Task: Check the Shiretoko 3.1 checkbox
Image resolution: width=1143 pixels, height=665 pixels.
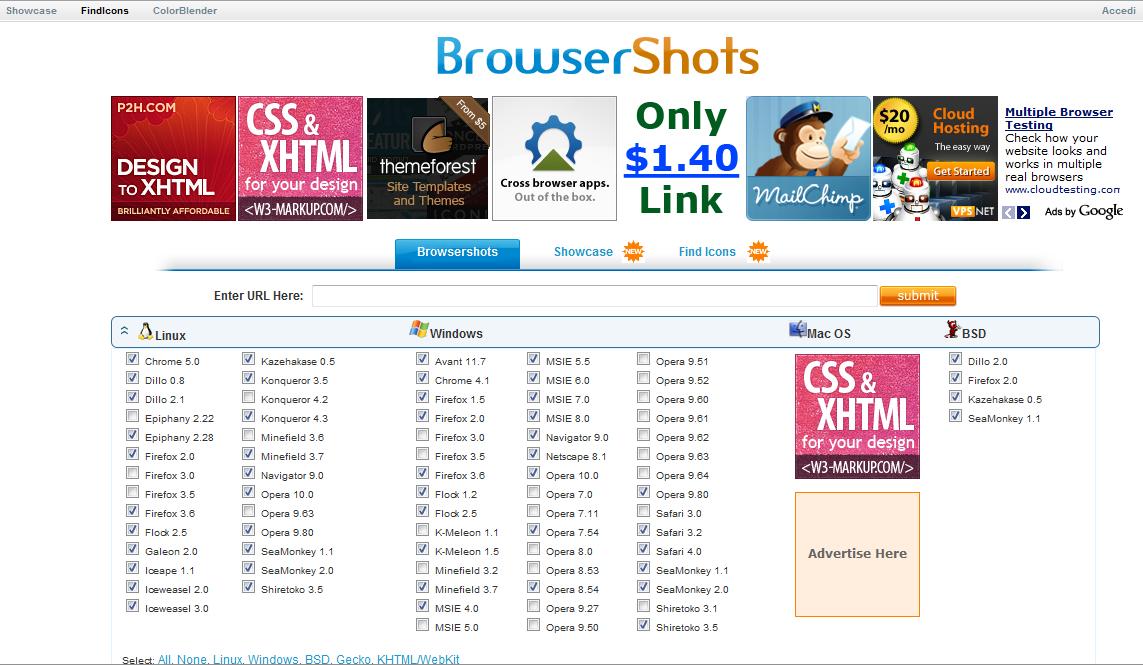Action: tap(643, 606)
